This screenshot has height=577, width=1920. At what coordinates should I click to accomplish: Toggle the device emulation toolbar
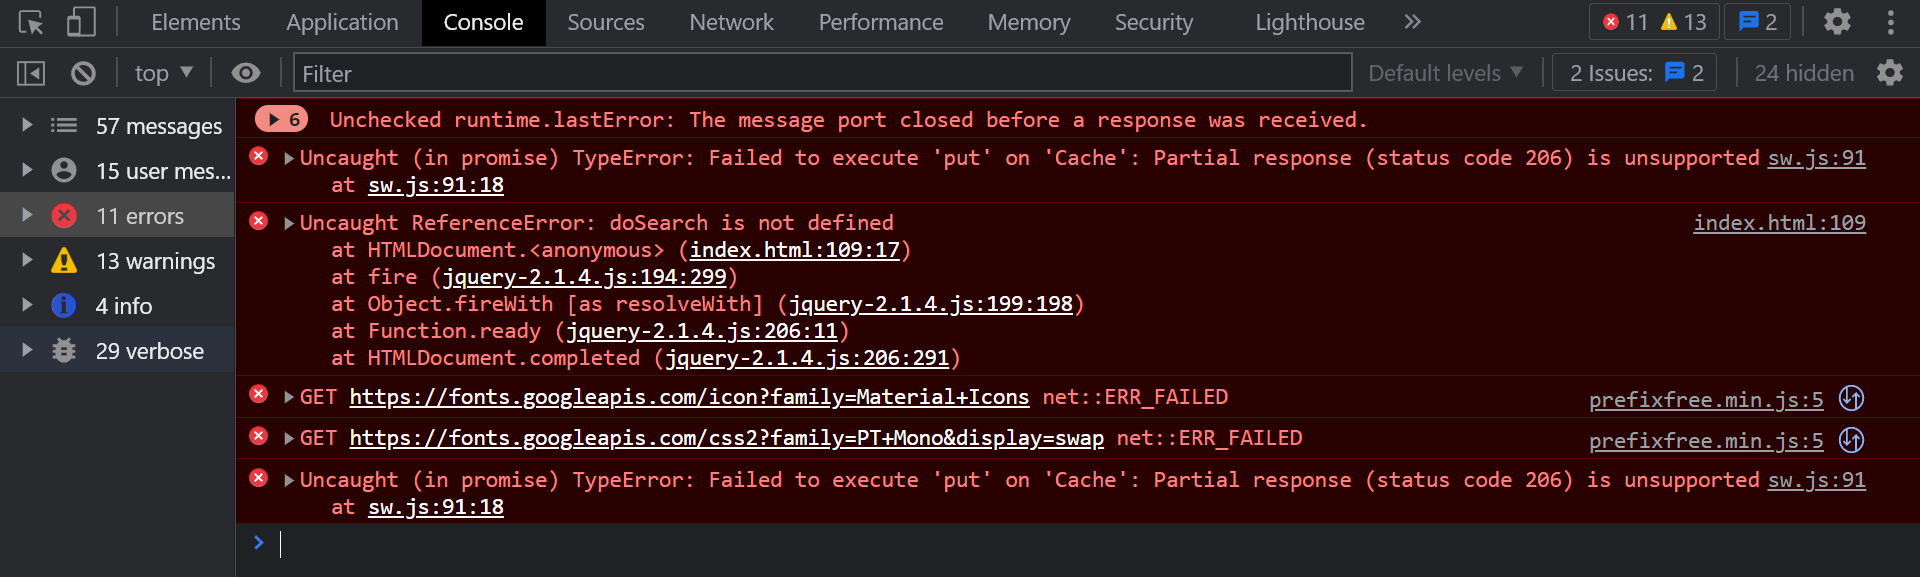(x=82, y=22)
